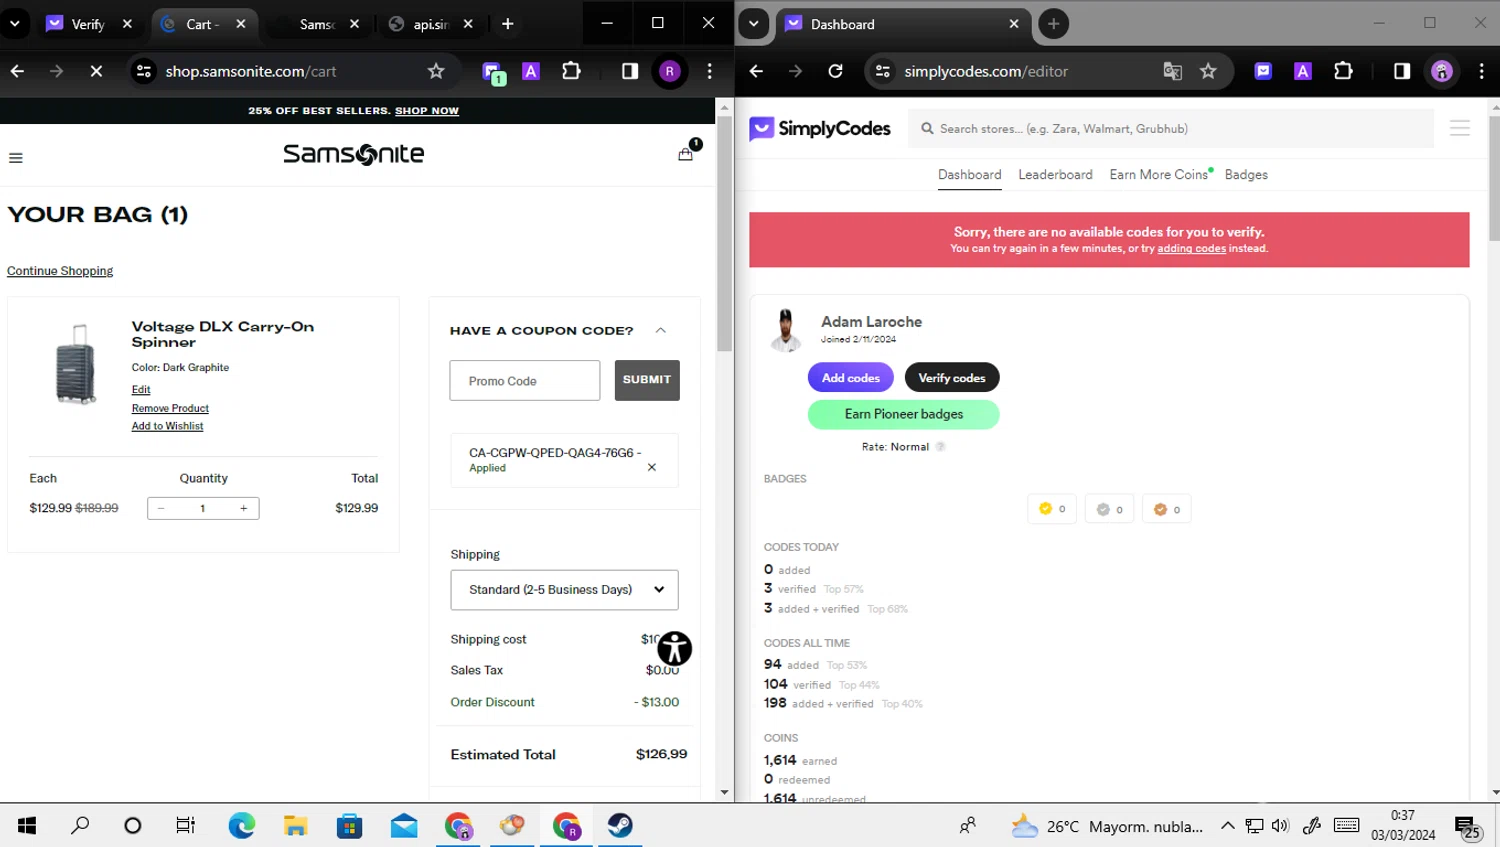Follow the adding codes link in alert
Viewport: 1500px width, 847px height.
point(1191,249)
